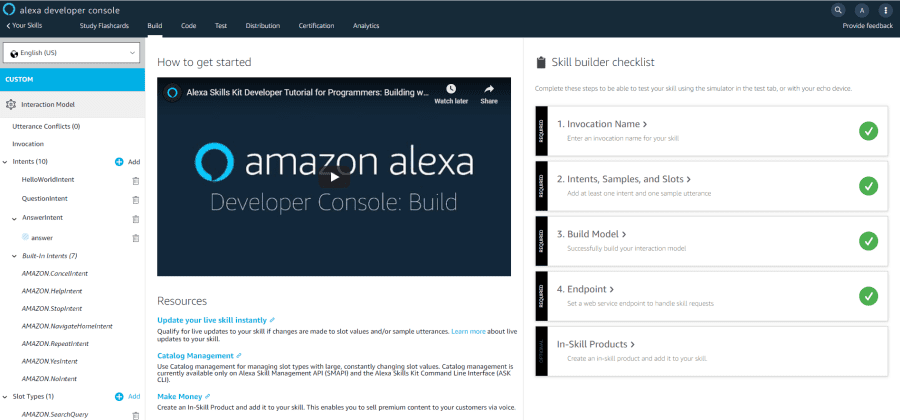Click the plus icon to add slot type
The image size is (900, 420).
tap(119, 396)
